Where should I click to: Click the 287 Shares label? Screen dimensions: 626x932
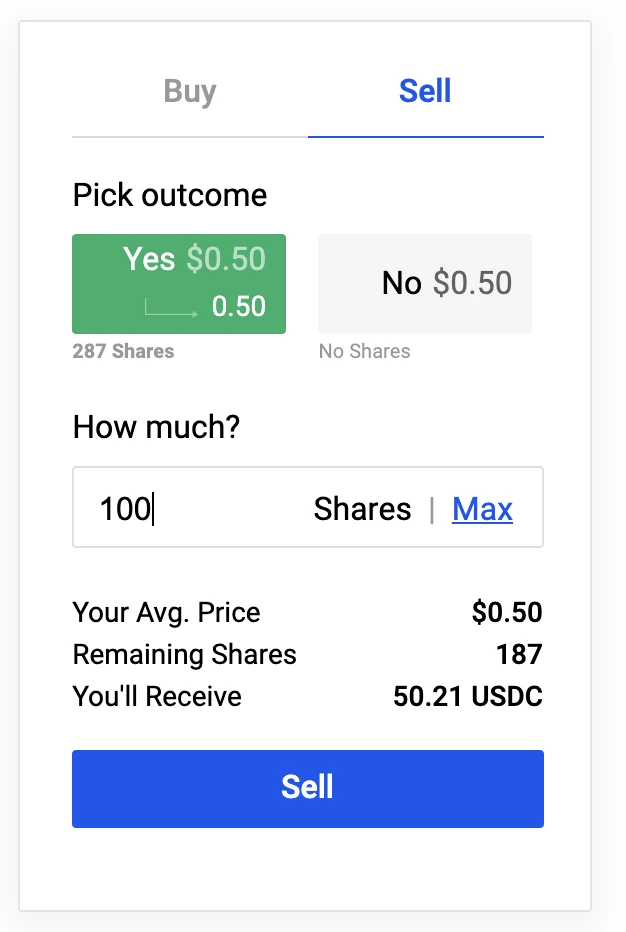123,351
